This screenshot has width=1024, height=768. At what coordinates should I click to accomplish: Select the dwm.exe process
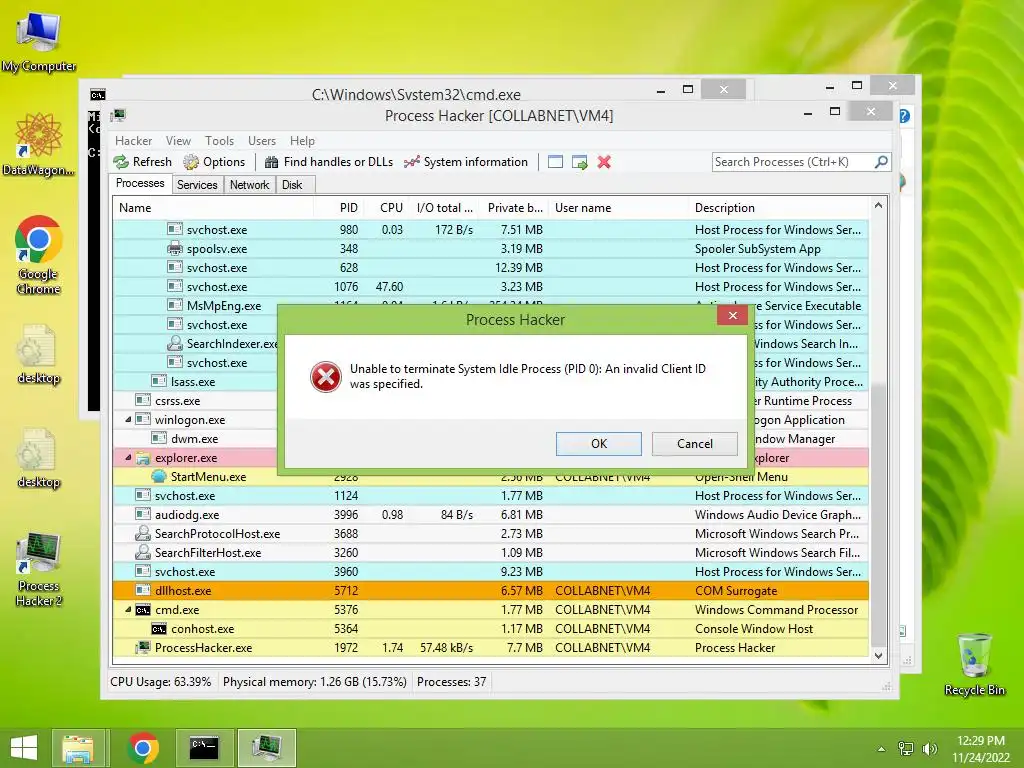pos(194,438)
